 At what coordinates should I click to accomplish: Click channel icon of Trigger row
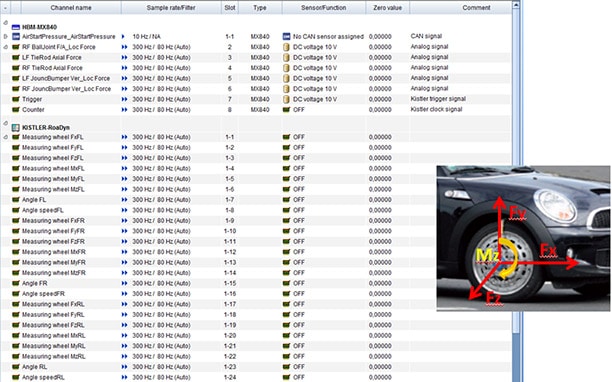pyautogui.click(x=16, y=99)
